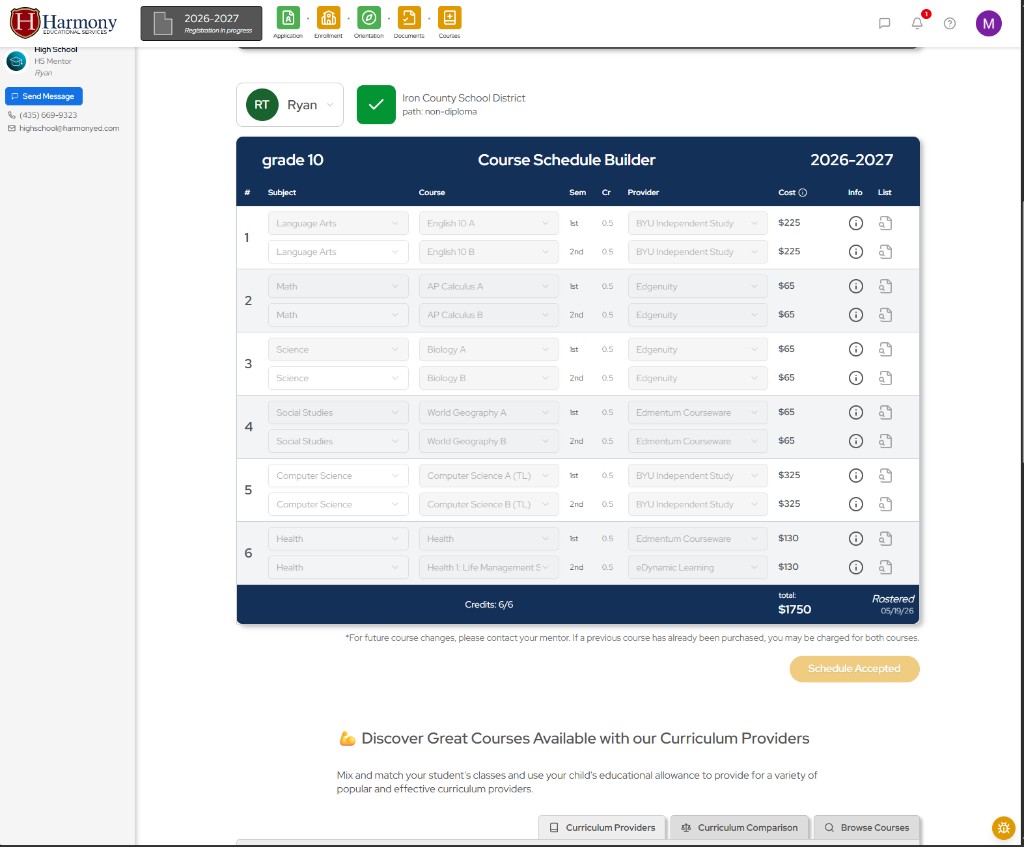Show info for Computer Science B (TL)
Screen dimensions: 1024x847
point(856,504)
